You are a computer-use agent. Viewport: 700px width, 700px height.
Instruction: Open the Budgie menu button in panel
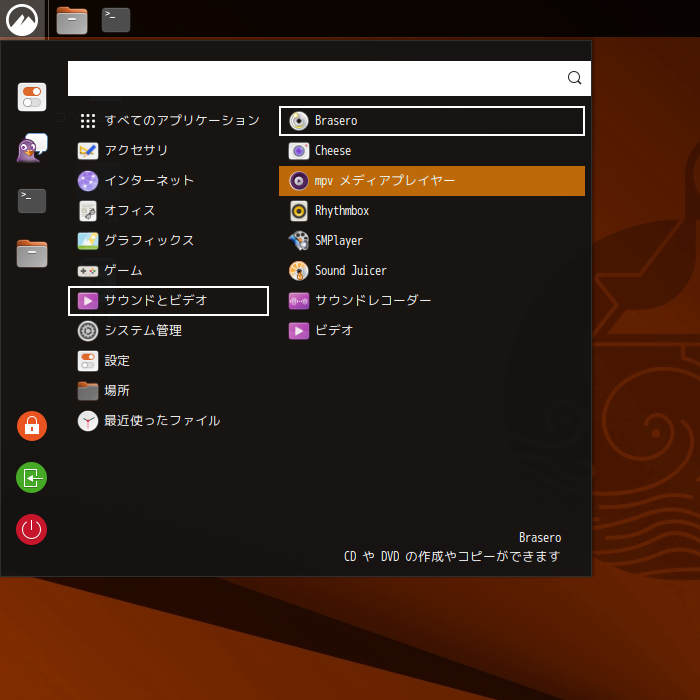22,19
